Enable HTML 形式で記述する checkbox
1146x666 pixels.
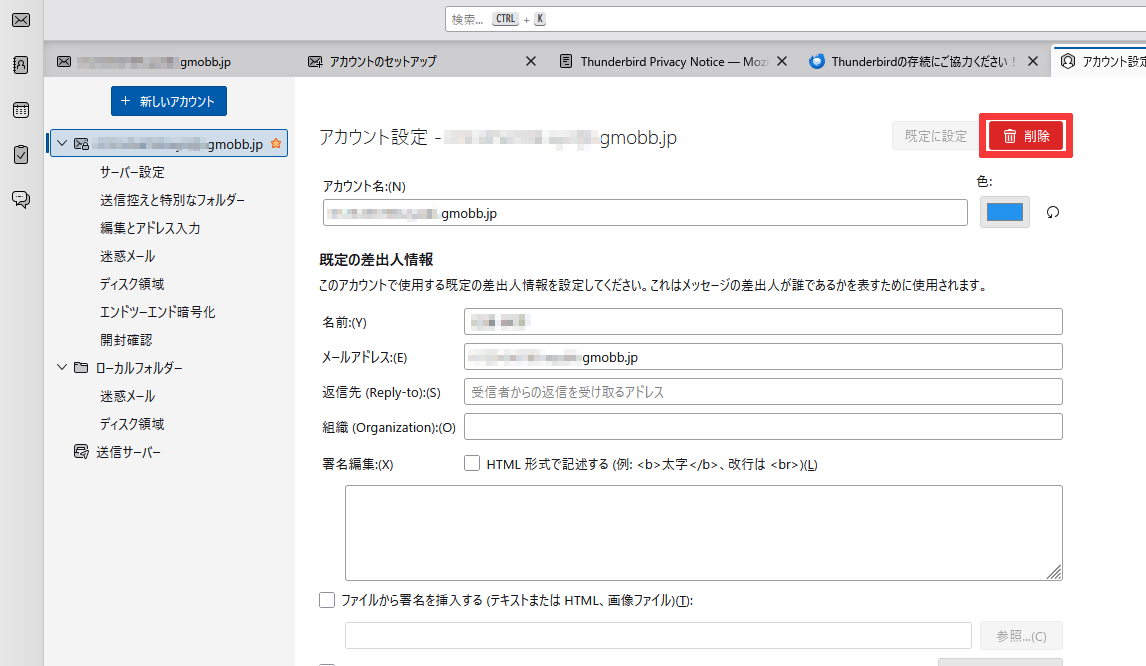pyautogui.click(x=472, y=464)
